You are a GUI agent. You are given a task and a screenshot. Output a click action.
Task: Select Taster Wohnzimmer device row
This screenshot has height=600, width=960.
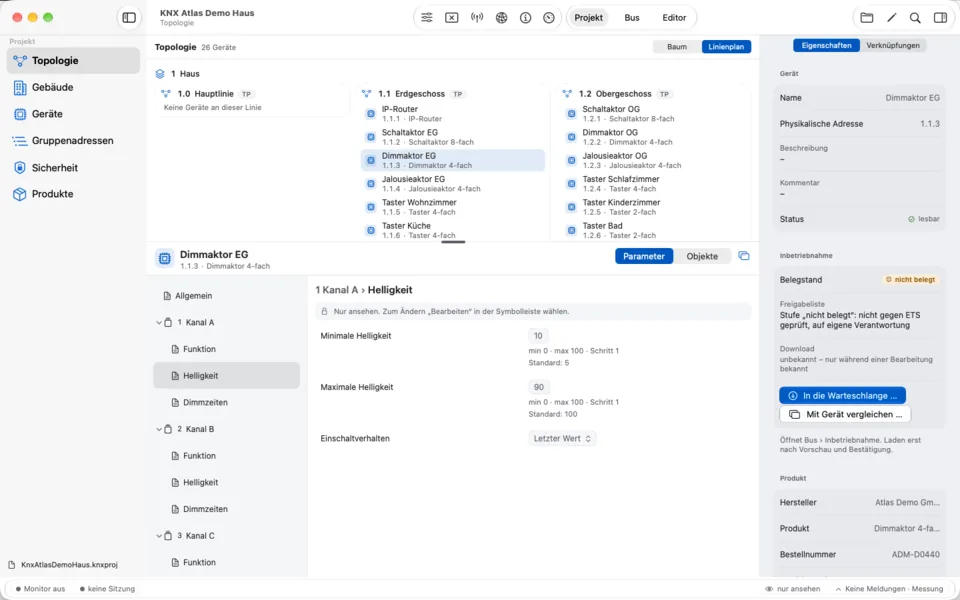coord(453,207)
